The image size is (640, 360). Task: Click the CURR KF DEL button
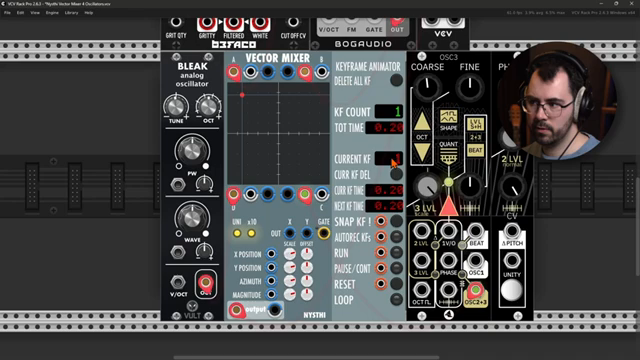396,174
